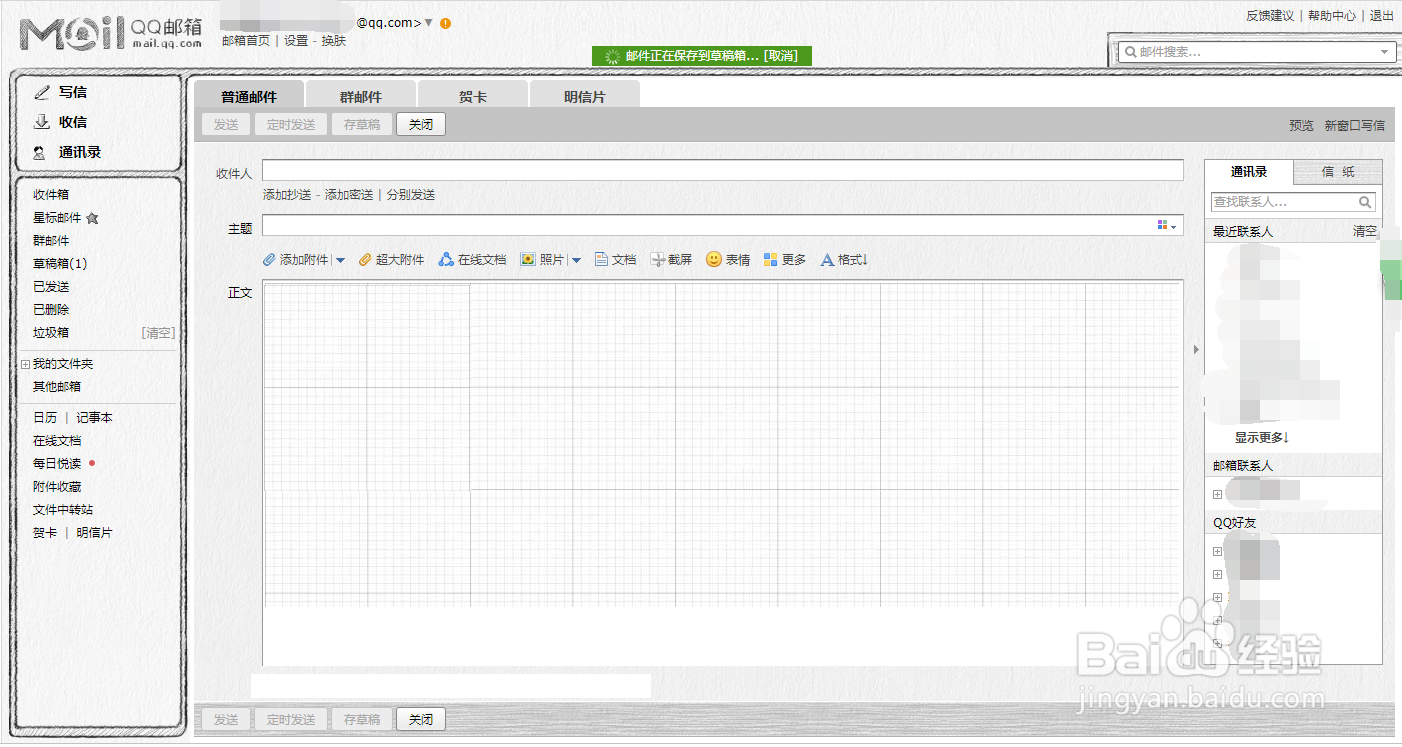This screenshot has width=1402, height=747.
Task: Open 设置 settings link in header
Action: [x=296, y=41]
